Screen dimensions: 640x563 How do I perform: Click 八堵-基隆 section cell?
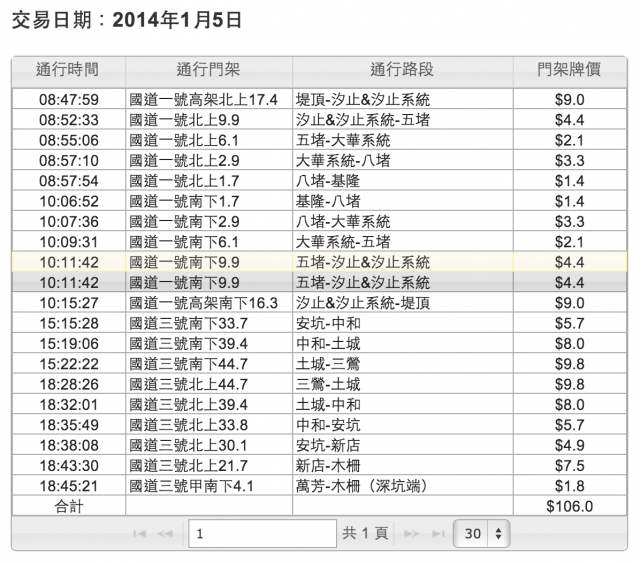403,181
